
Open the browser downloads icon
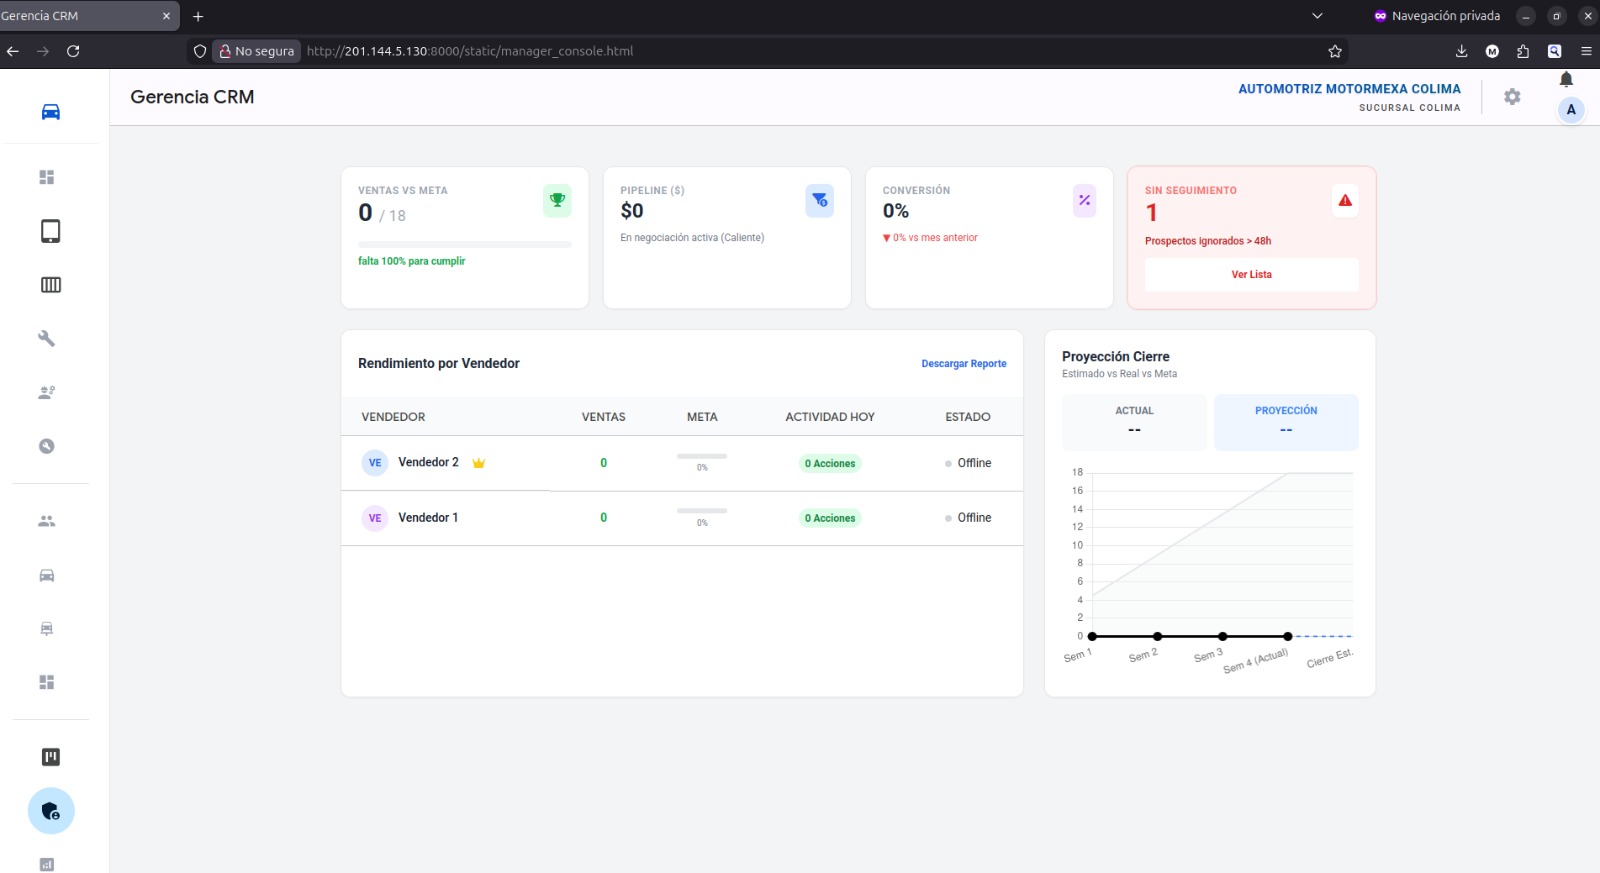click(1461, 51)
